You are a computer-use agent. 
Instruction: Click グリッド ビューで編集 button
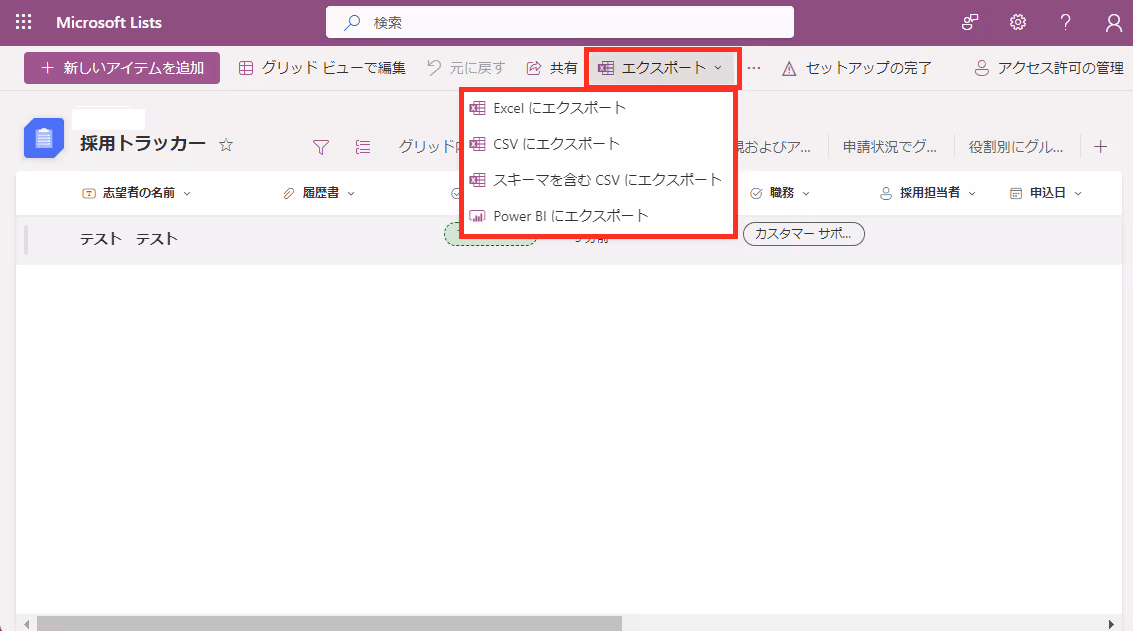click(322, 68)
